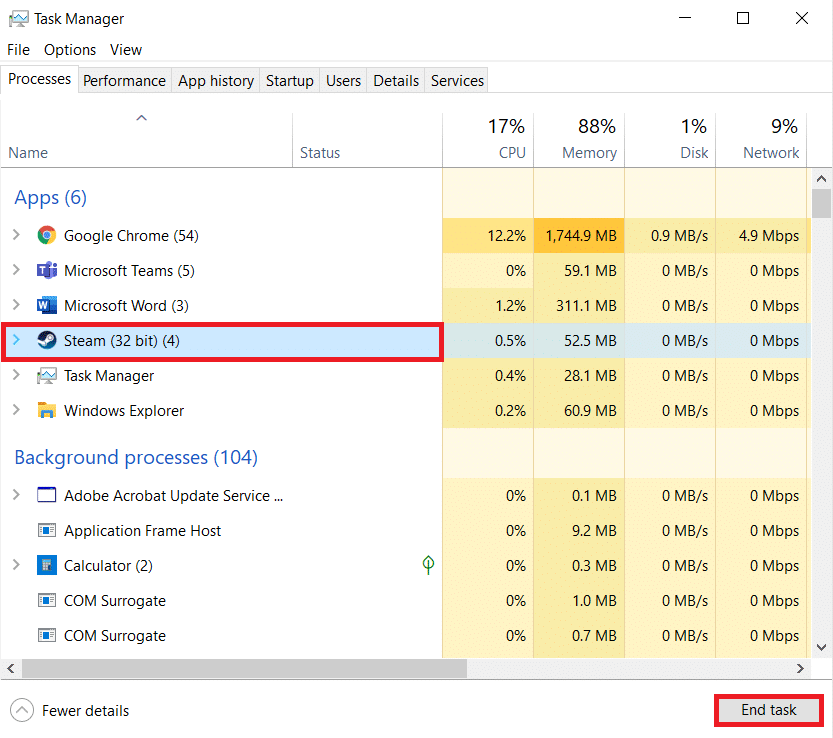
Task: Click the End task button
Action: coord(768,710)
